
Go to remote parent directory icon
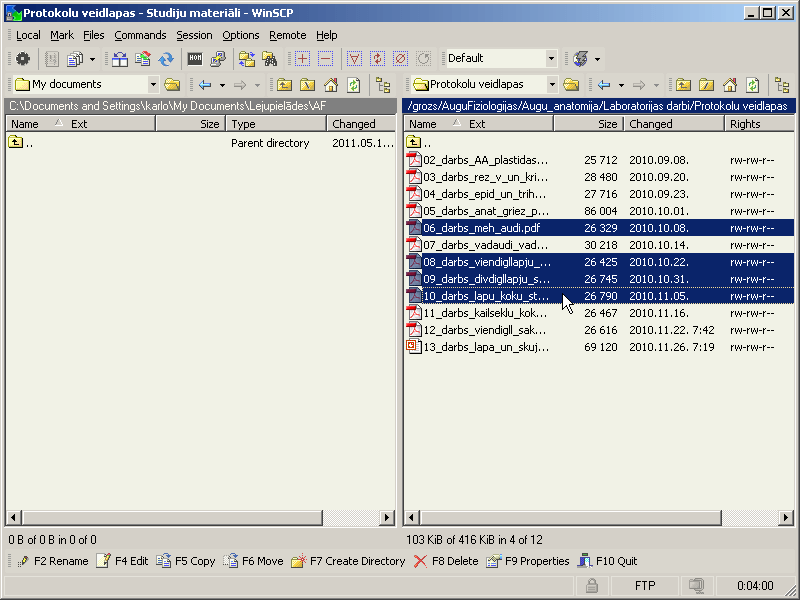684,84
